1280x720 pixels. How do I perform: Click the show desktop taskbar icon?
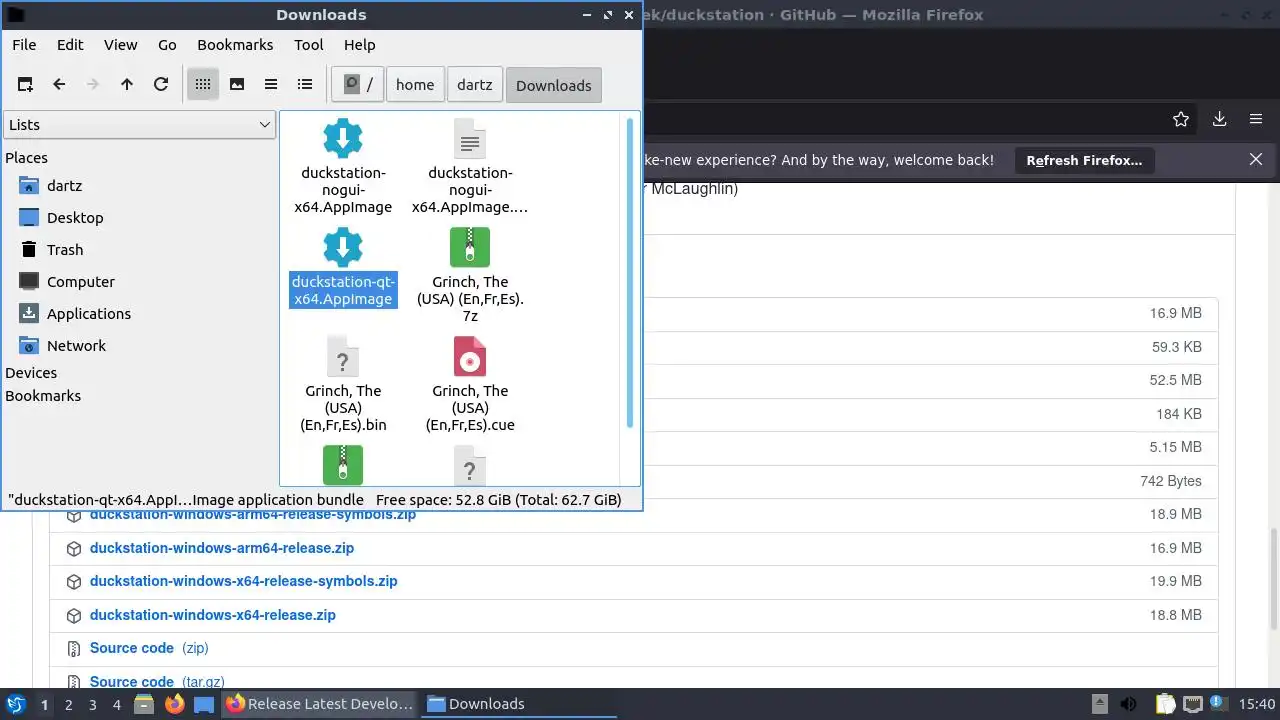[x=204, y=704]
